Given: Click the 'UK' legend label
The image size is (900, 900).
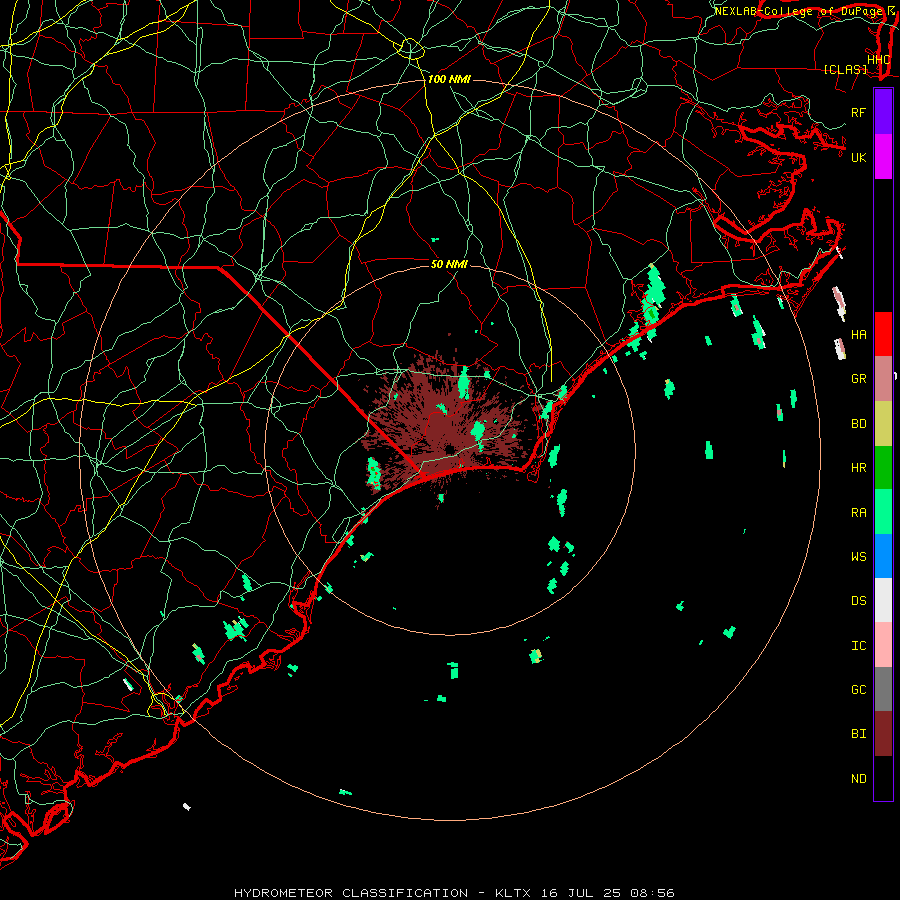Looking at the screenshot, I should pos(858,157).
